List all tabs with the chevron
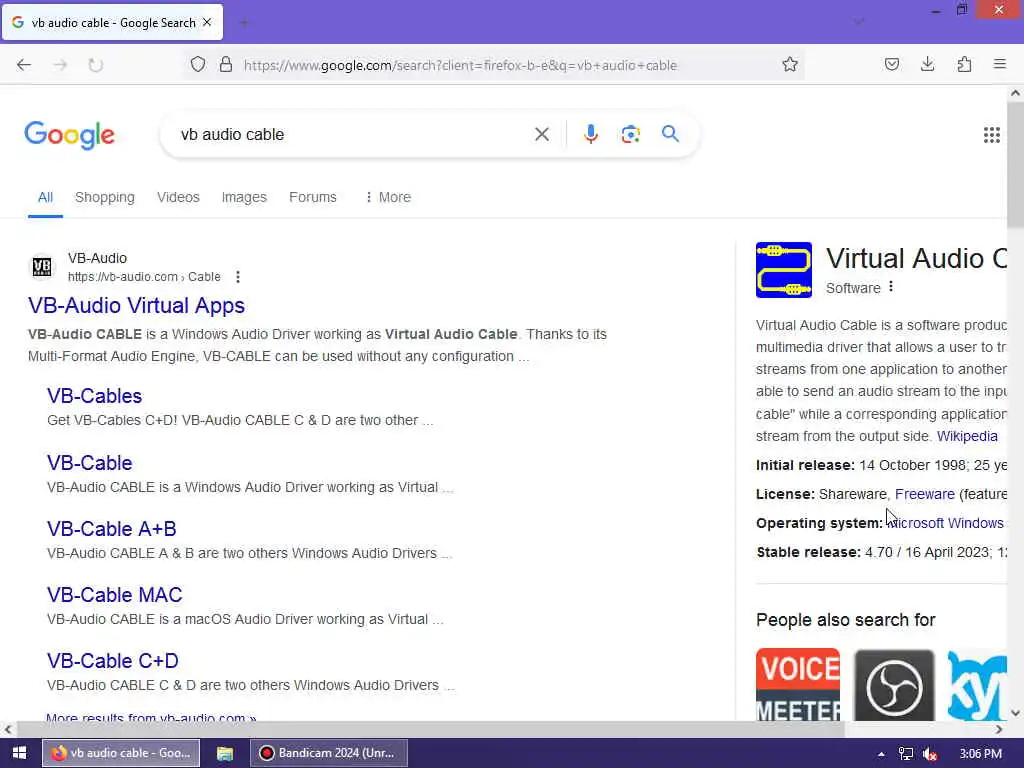Image resolution: width=1024 pixels, height=768 pixels. [858, 22]
